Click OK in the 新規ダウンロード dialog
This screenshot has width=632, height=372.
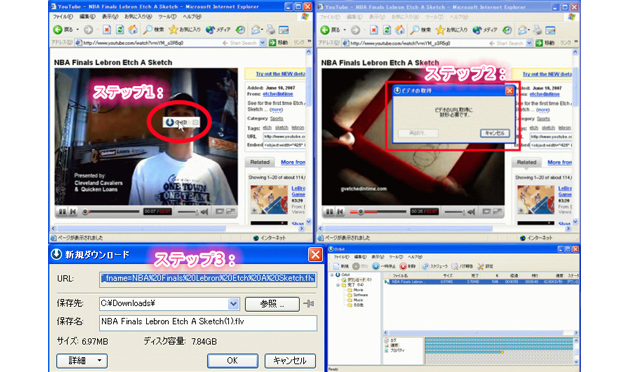point(233,360)
